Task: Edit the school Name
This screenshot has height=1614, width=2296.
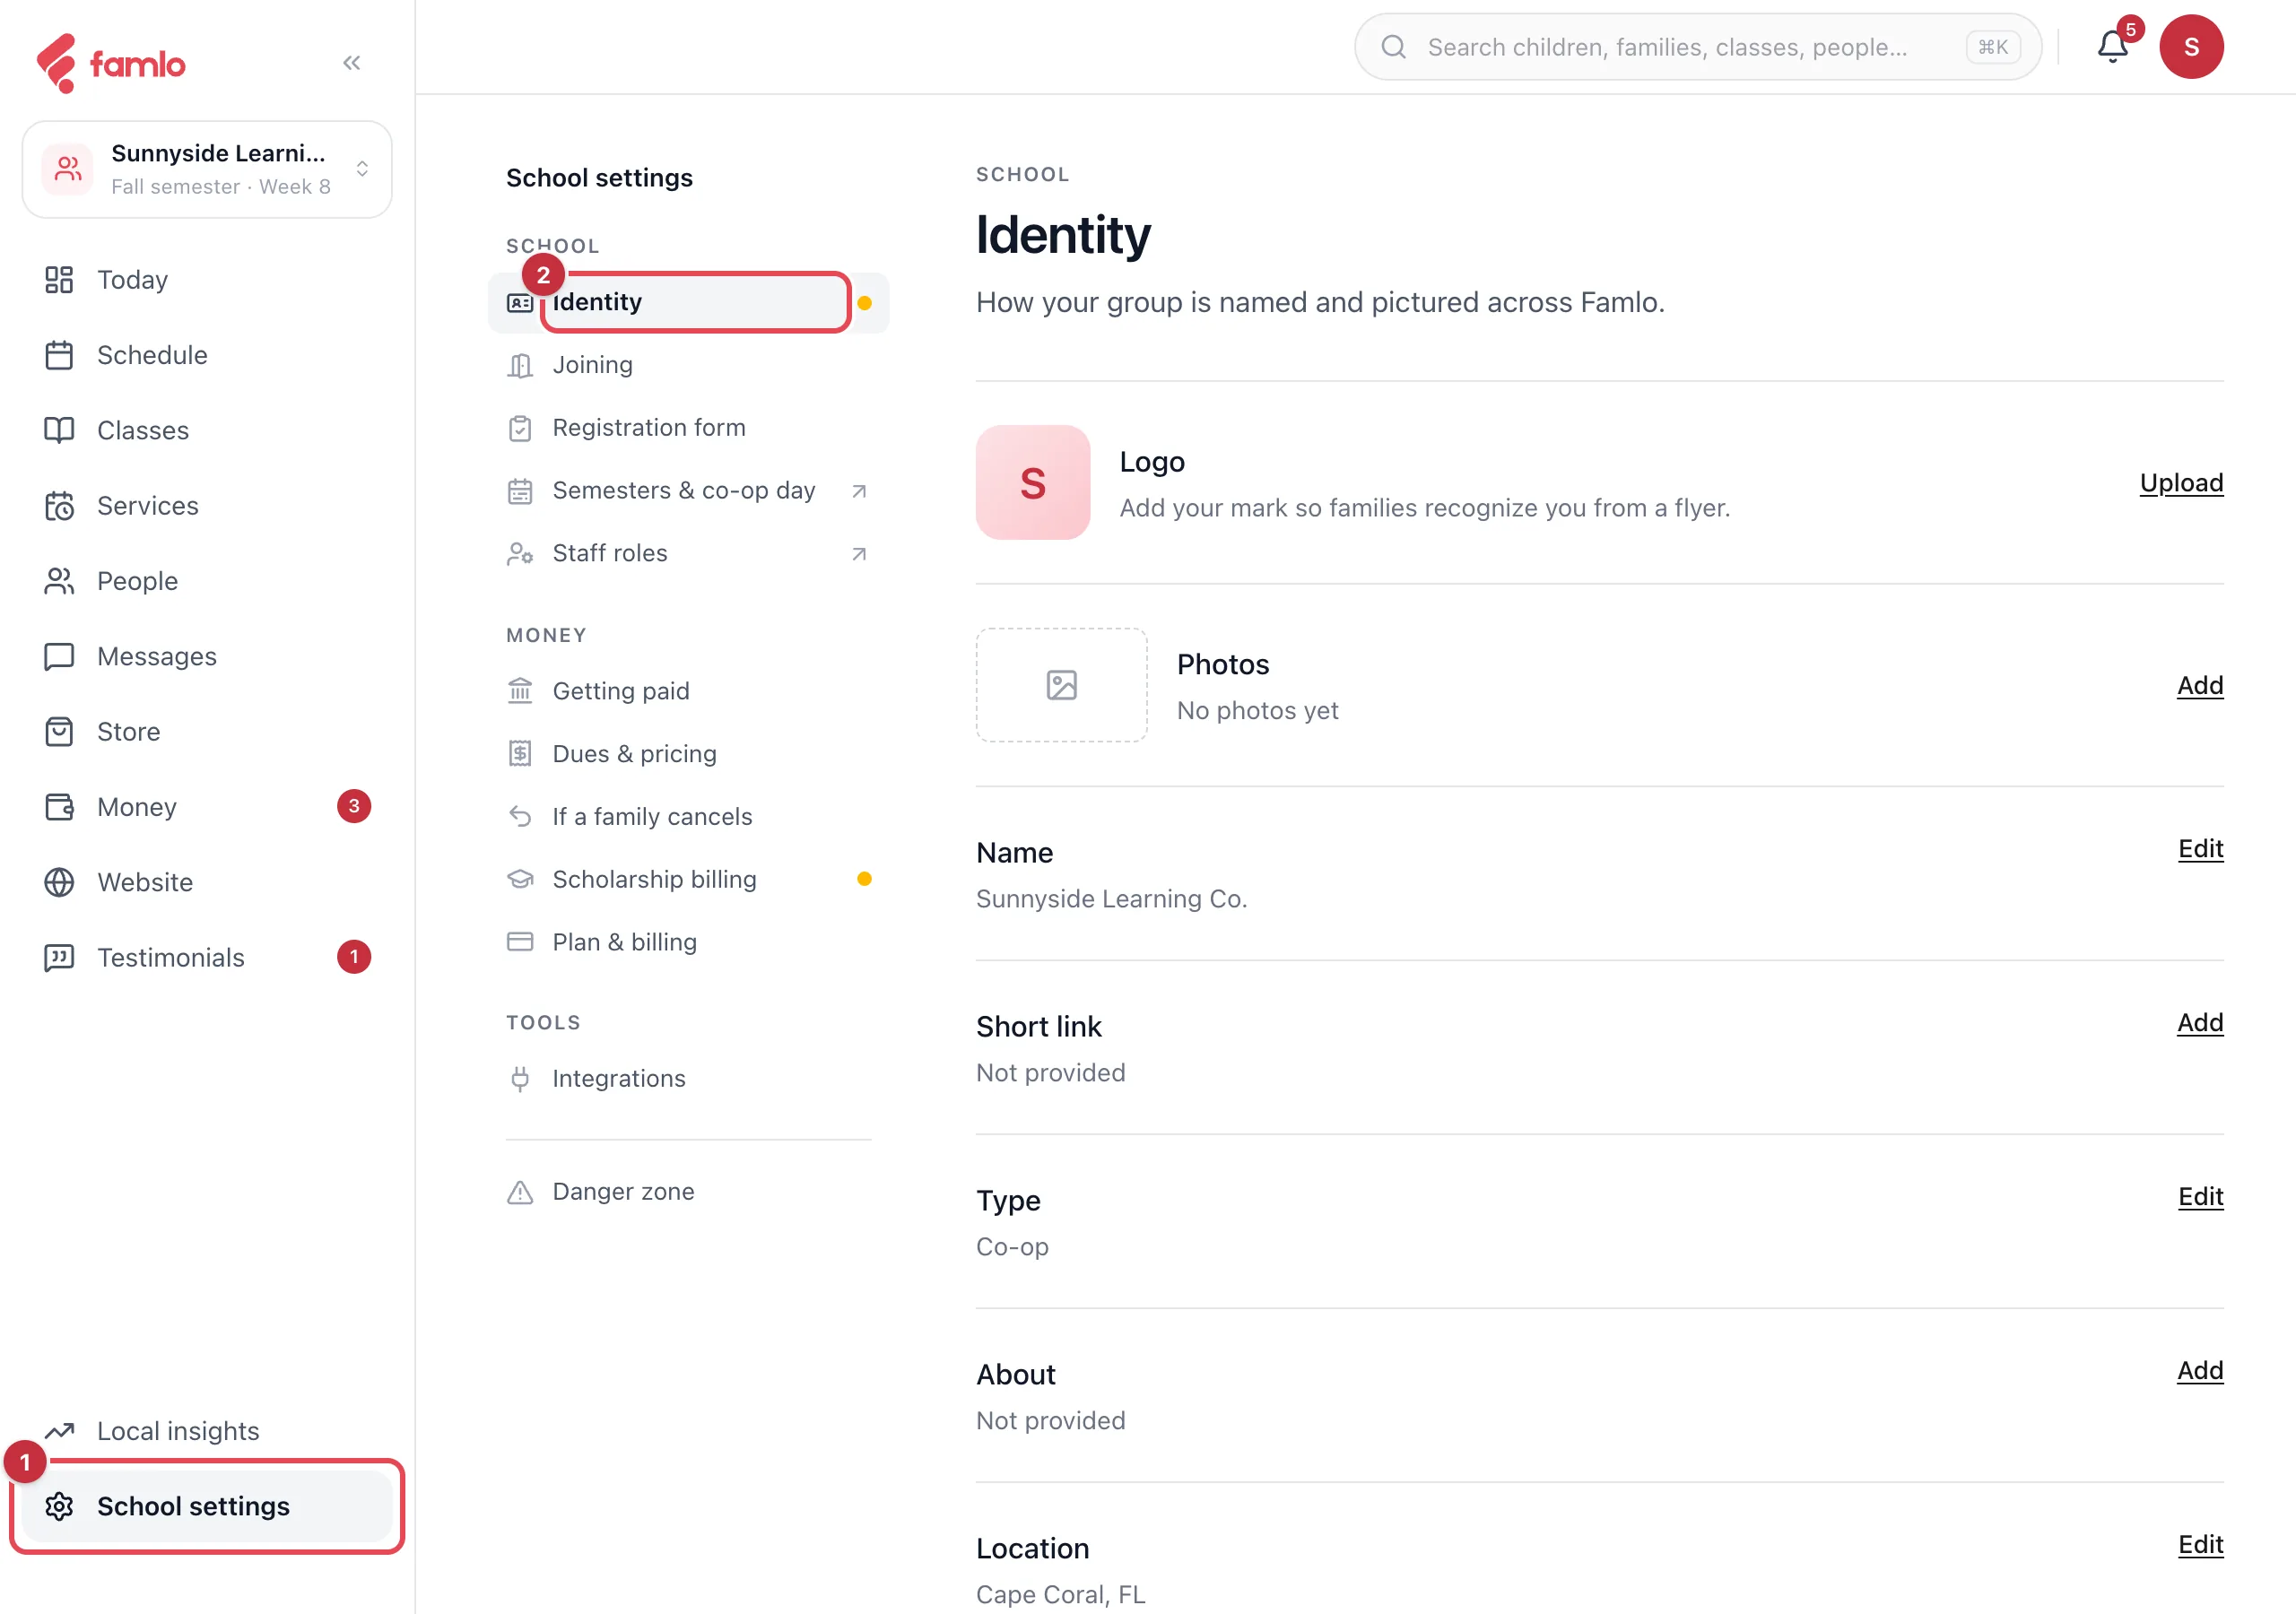Action: pos(2200,849)
